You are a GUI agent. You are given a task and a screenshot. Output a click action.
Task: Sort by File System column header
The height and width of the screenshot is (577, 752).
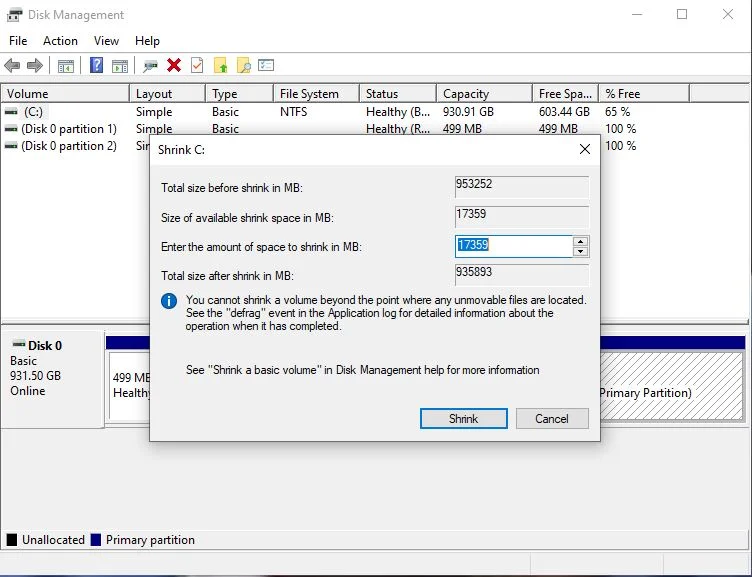click(317, 94)
